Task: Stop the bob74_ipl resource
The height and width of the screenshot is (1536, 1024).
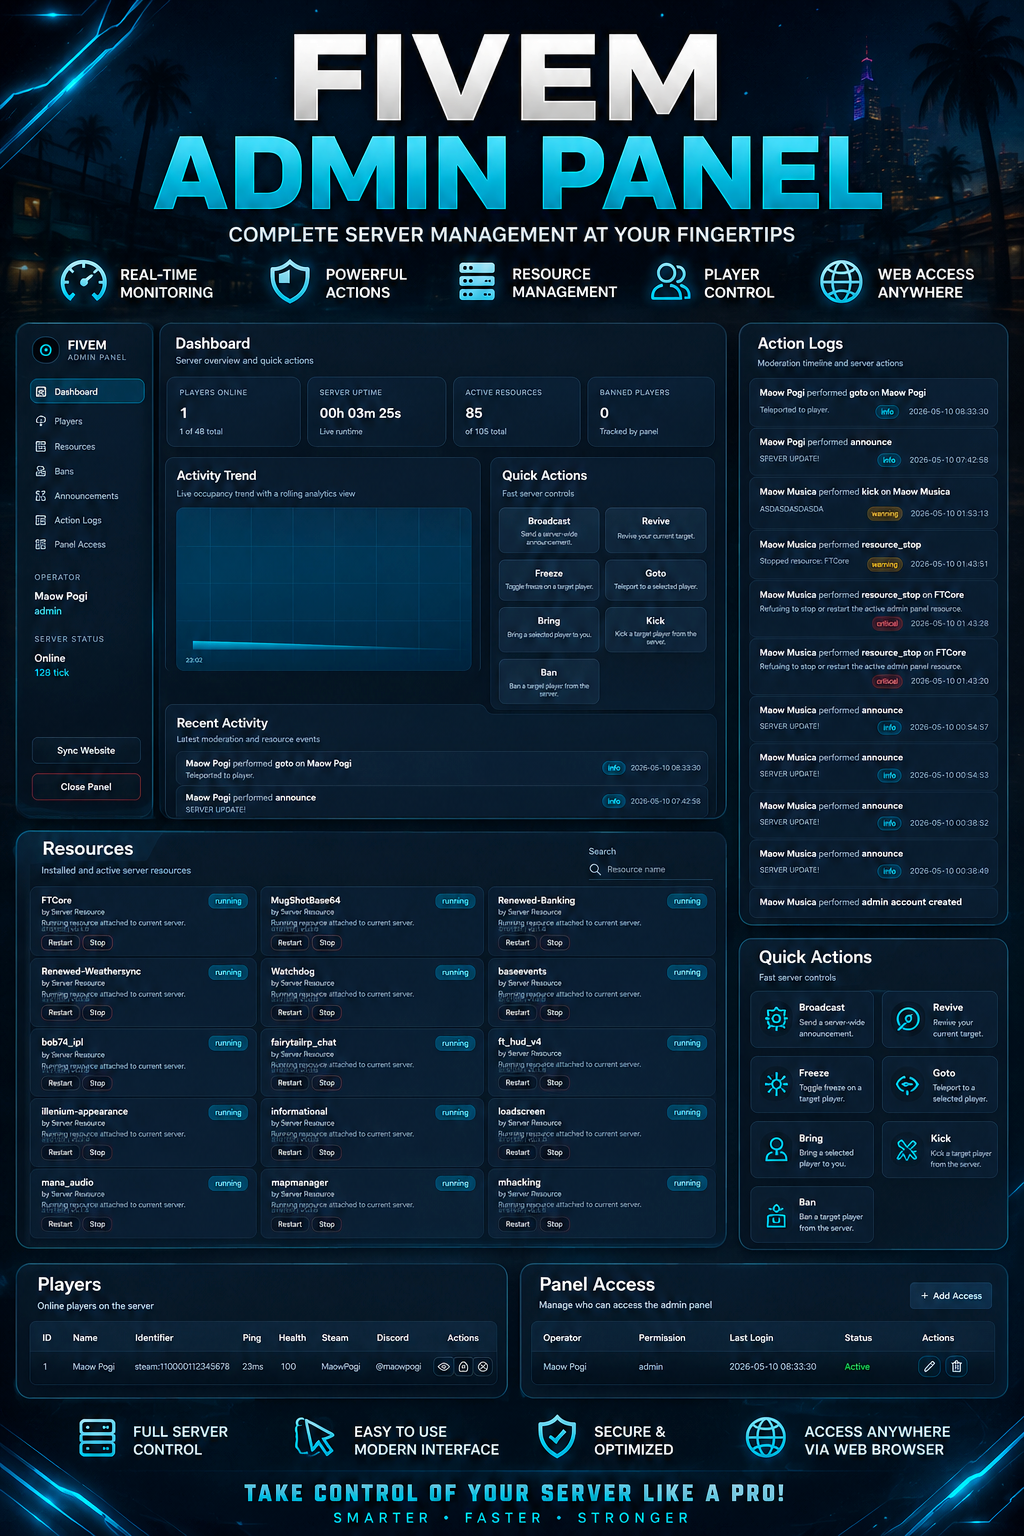Action: point(97,1083)
